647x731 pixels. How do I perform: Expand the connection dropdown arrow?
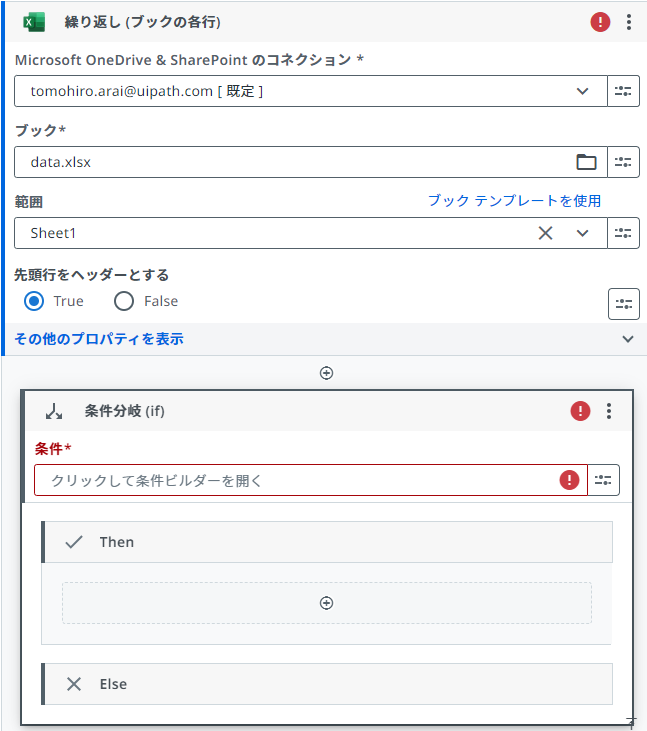[582, 91]
